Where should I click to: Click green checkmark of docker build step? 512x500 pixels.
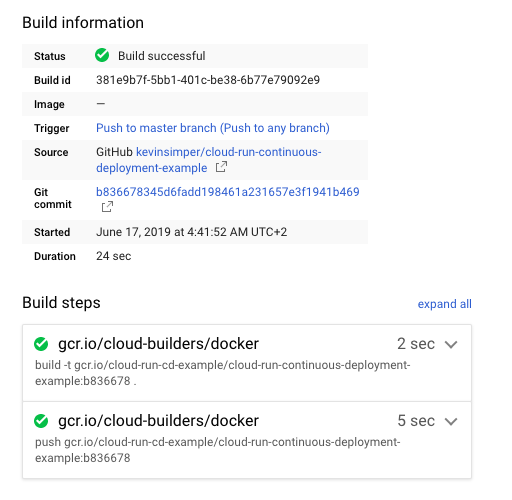coord(41,344)
